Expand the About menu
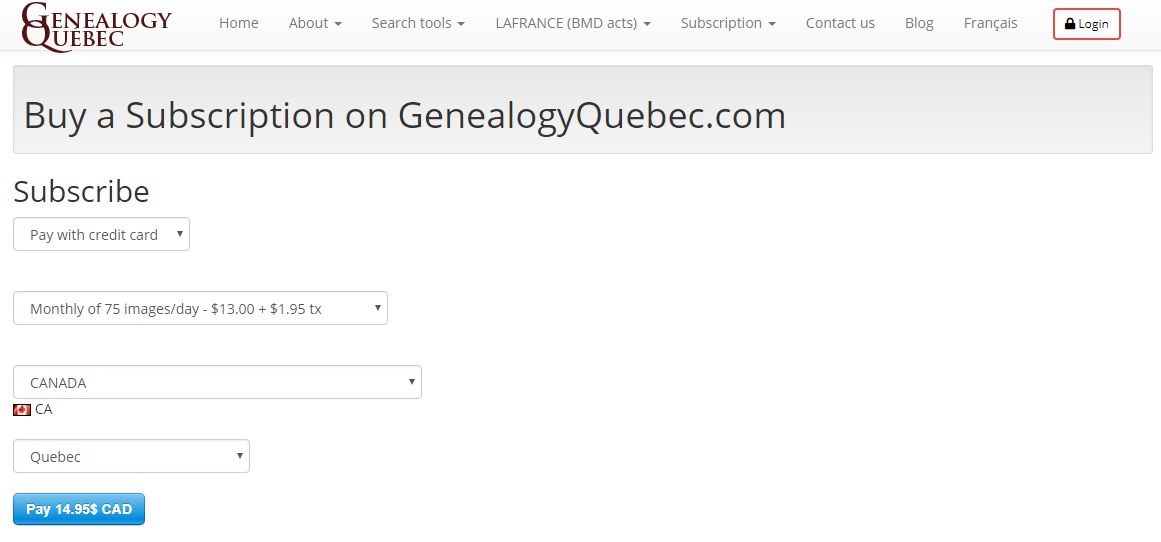The image size is (1161, 542). (315, 23)
